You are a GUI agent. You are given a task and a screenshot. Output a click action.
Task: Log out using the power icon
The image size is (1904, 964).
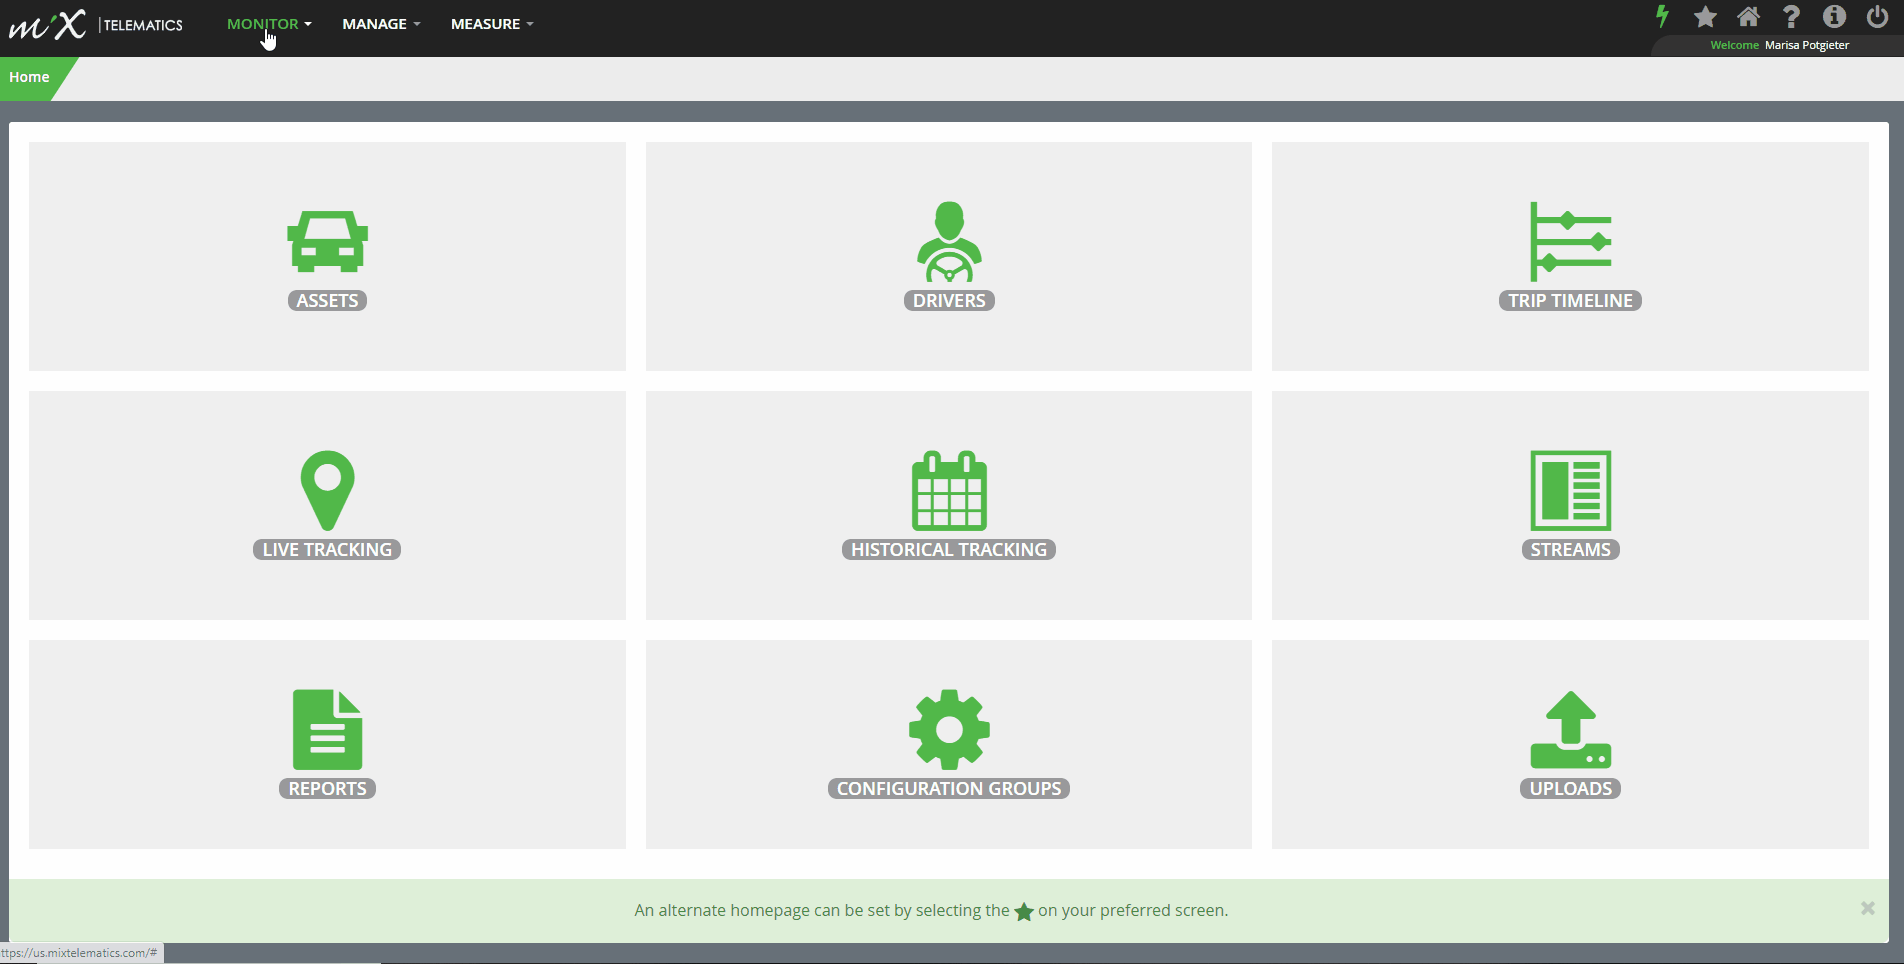point(1877,16)
